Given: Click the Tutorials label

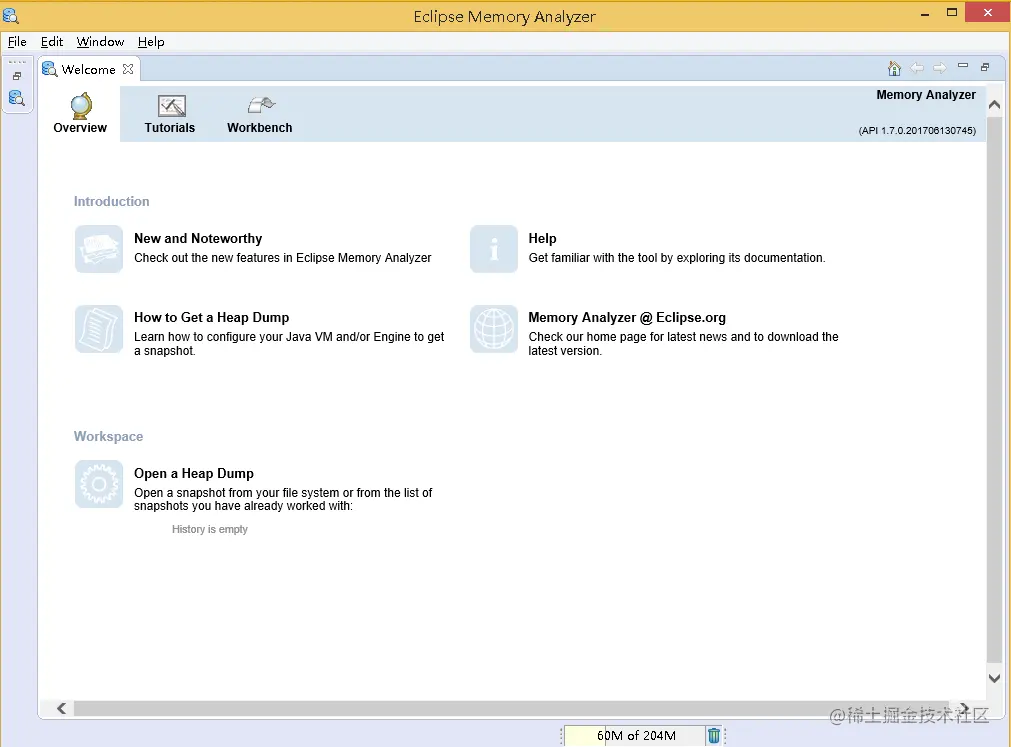Looking at the screenshot, I should 170,128.
